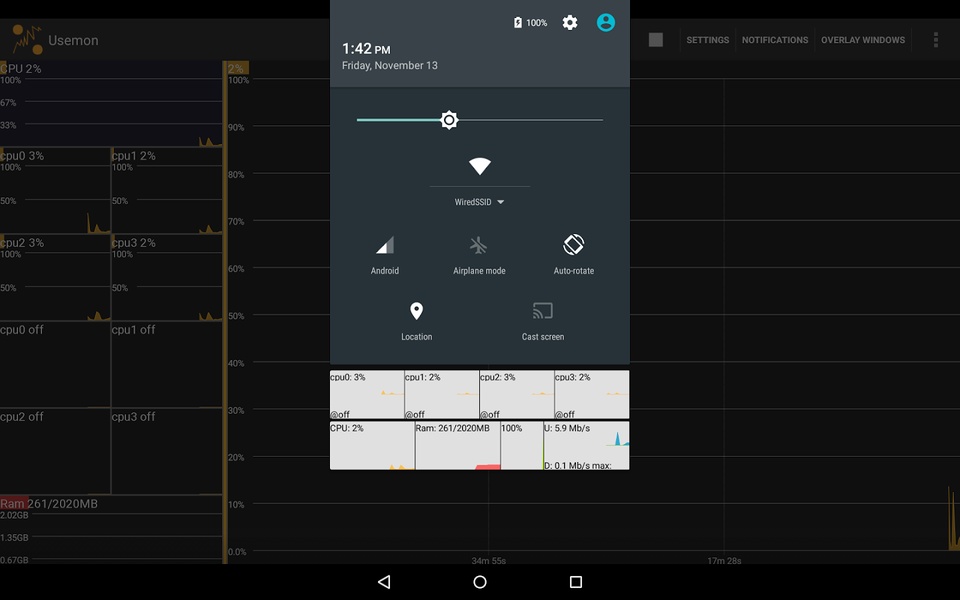This screenshot has height=600, width=960.
Task: Toggle the Auto-rotate tile
Action: point(574,256)
